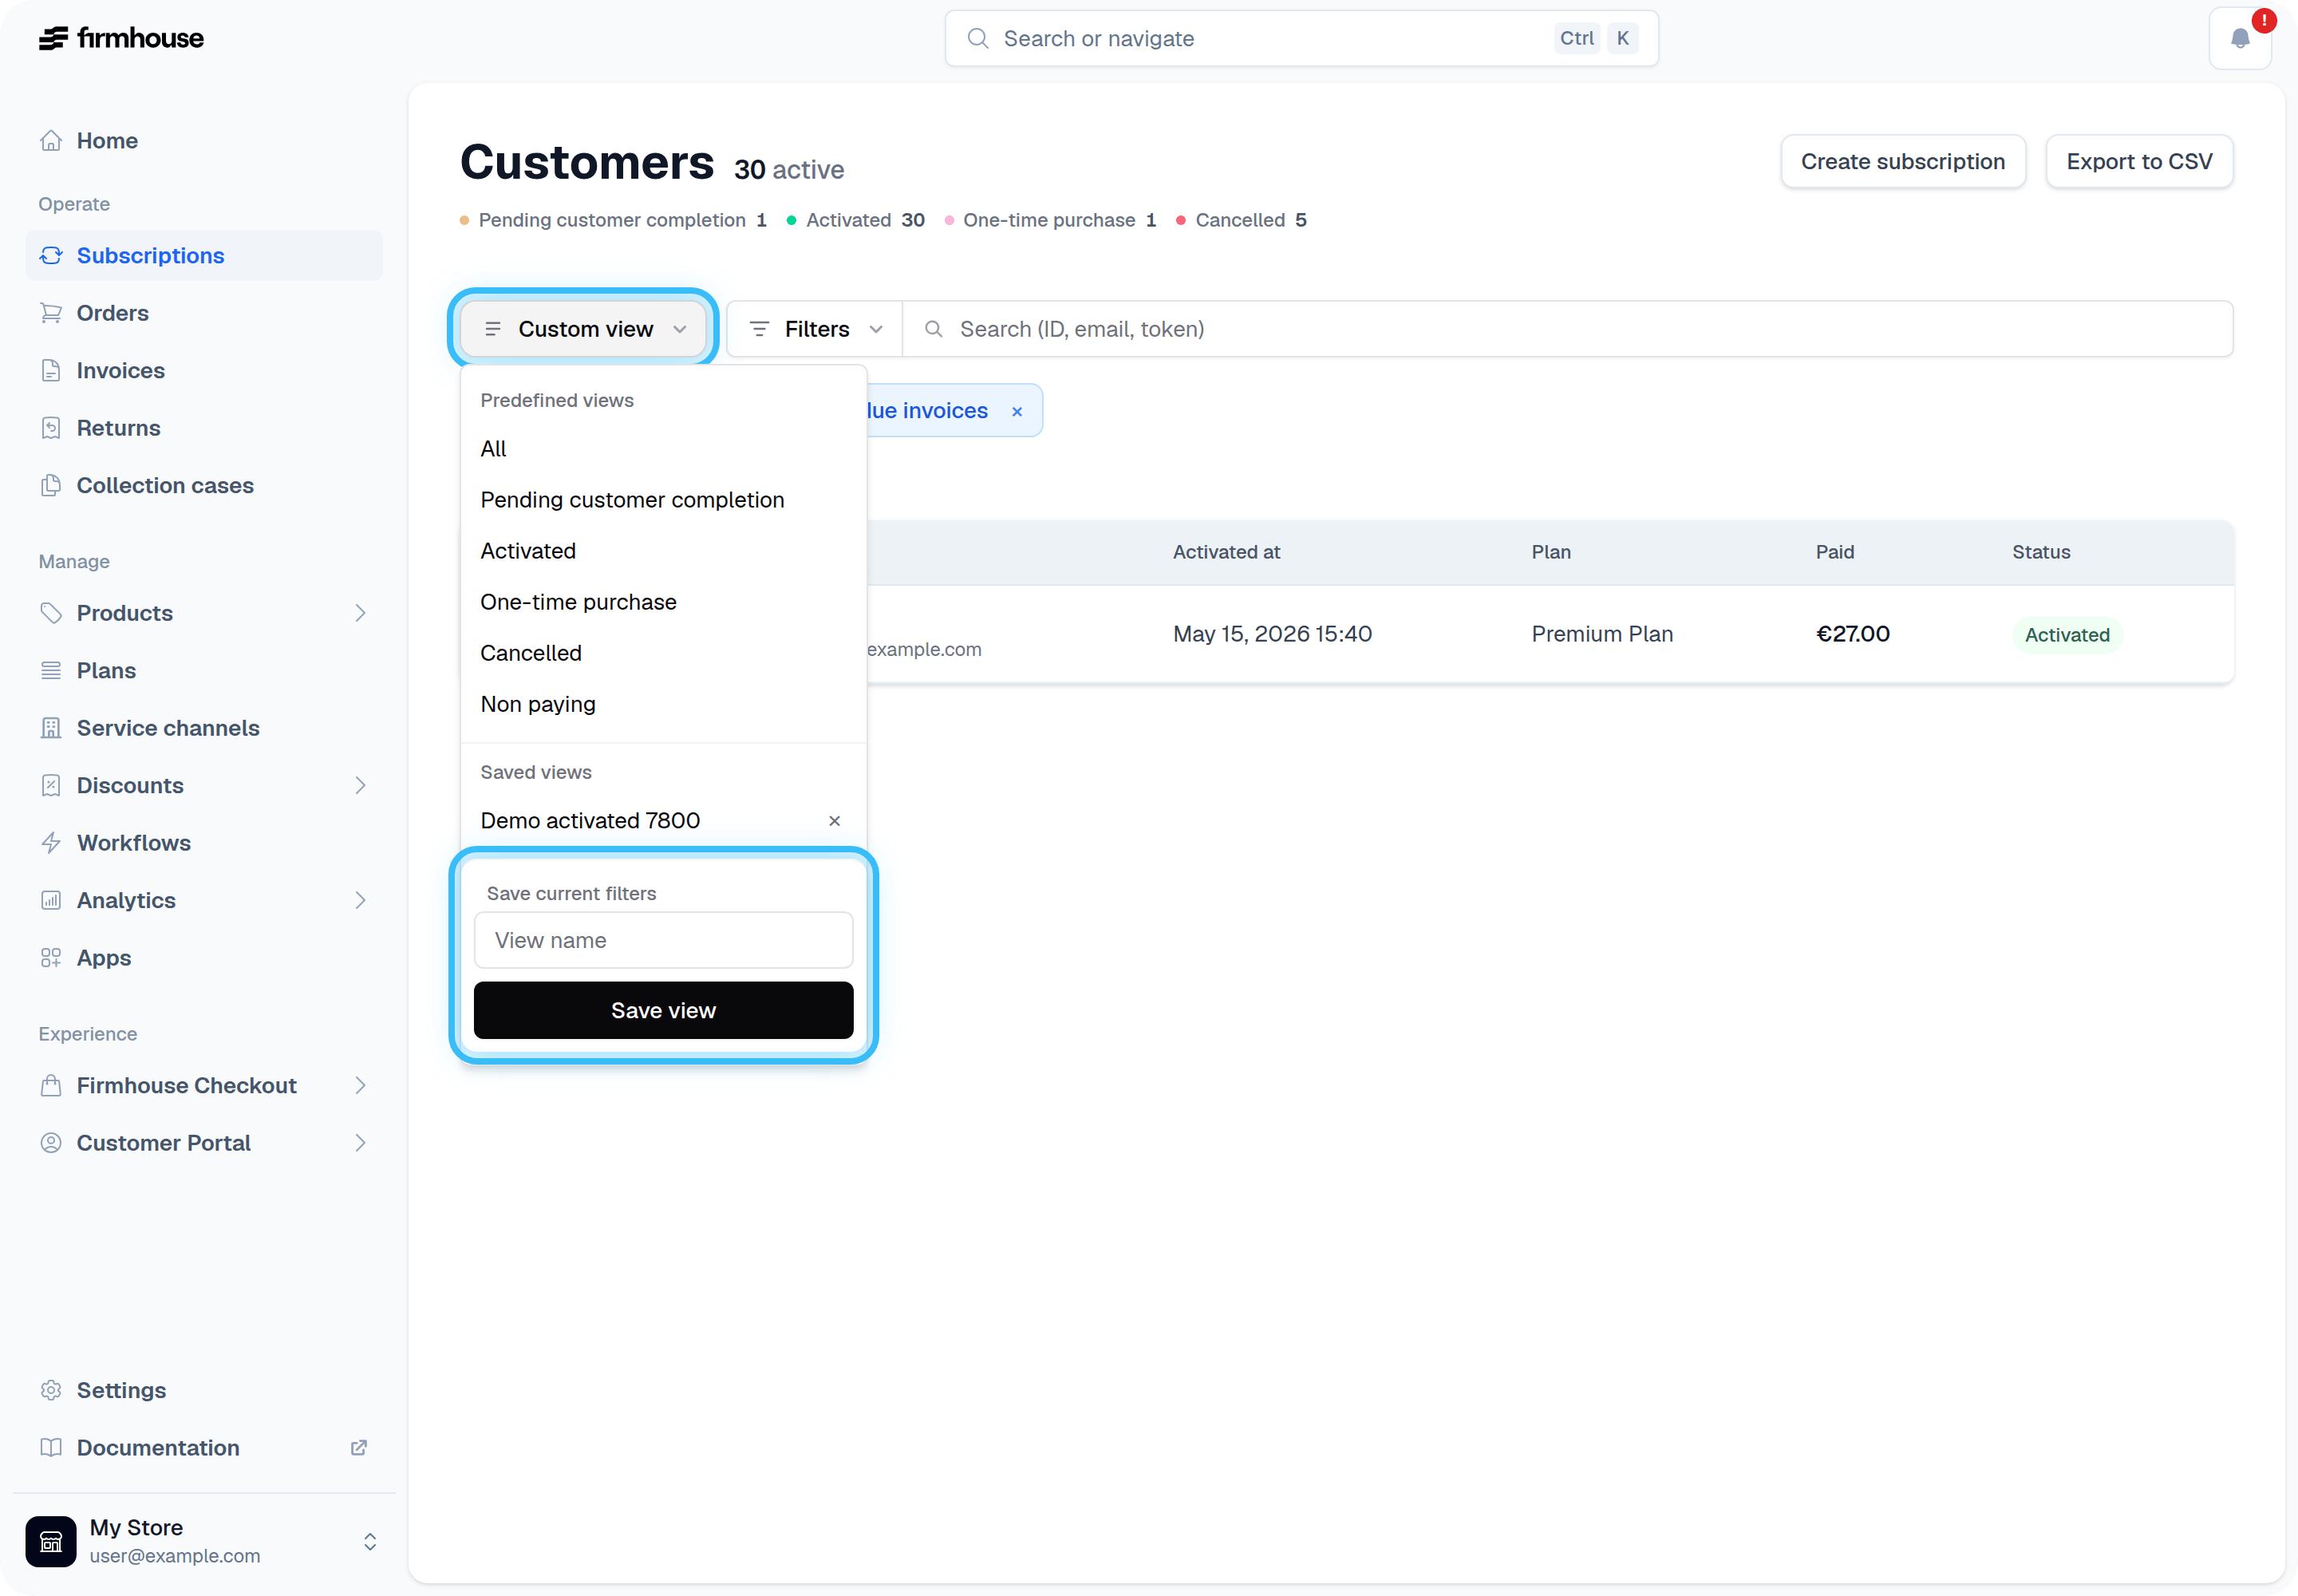The image size is (2298, 1596).
Task: Delete saved view Demo activated 7800
Action: (834, 821)
